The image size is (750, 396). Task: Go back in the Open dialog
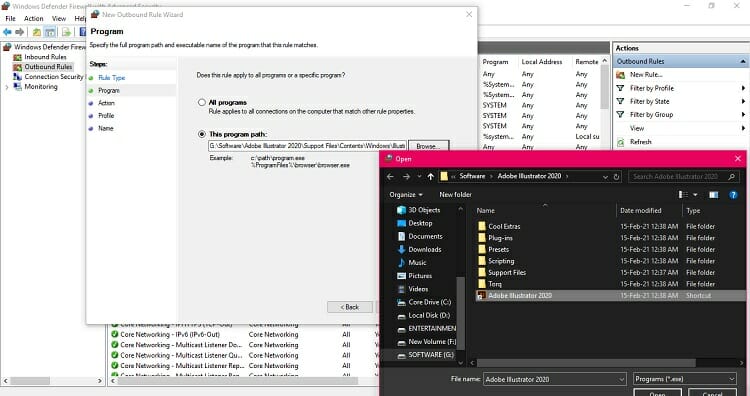click(390, 176)
